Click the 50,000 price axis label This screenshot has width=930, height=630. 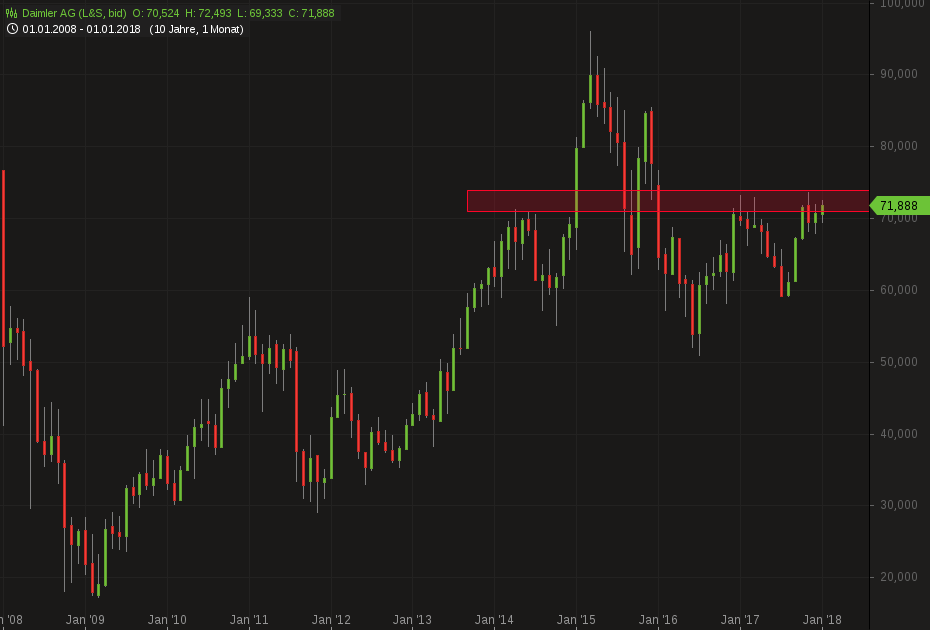898,362
